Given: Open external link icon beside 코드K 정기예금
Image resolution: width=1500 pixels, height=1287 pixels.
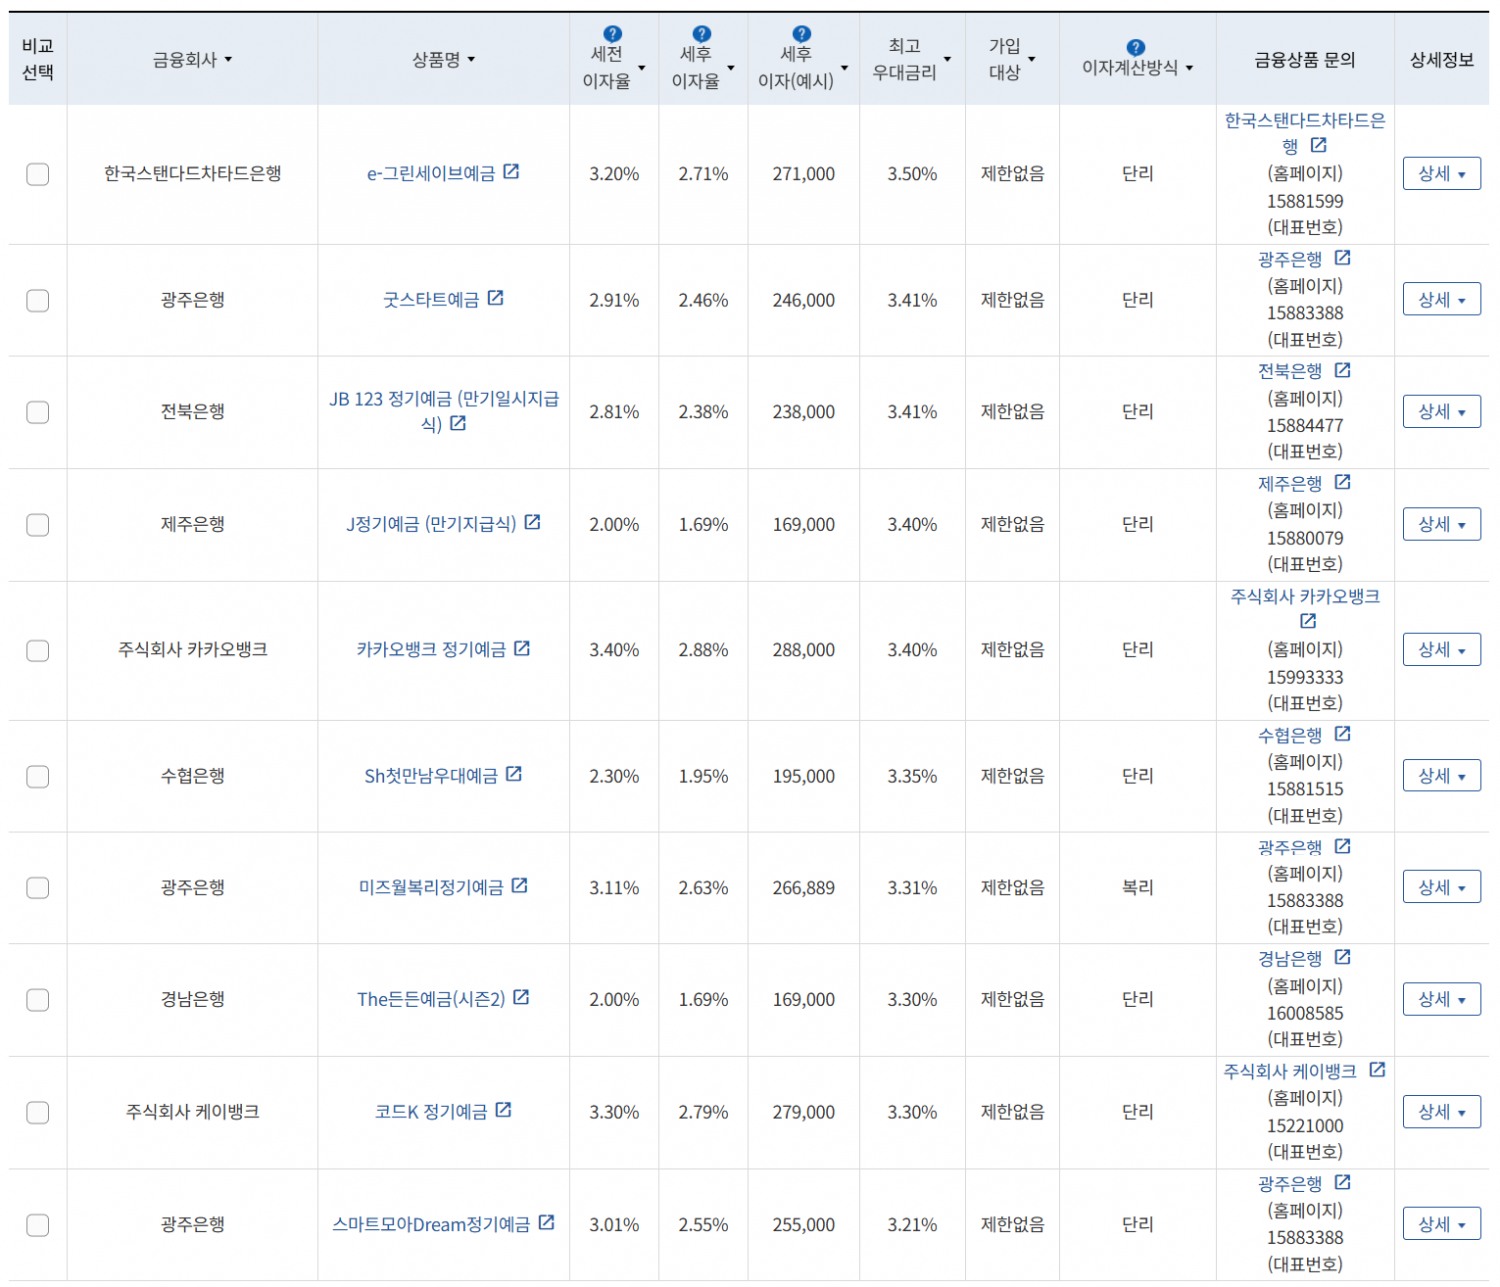Looking at the screenshot, I should 503,1110.
